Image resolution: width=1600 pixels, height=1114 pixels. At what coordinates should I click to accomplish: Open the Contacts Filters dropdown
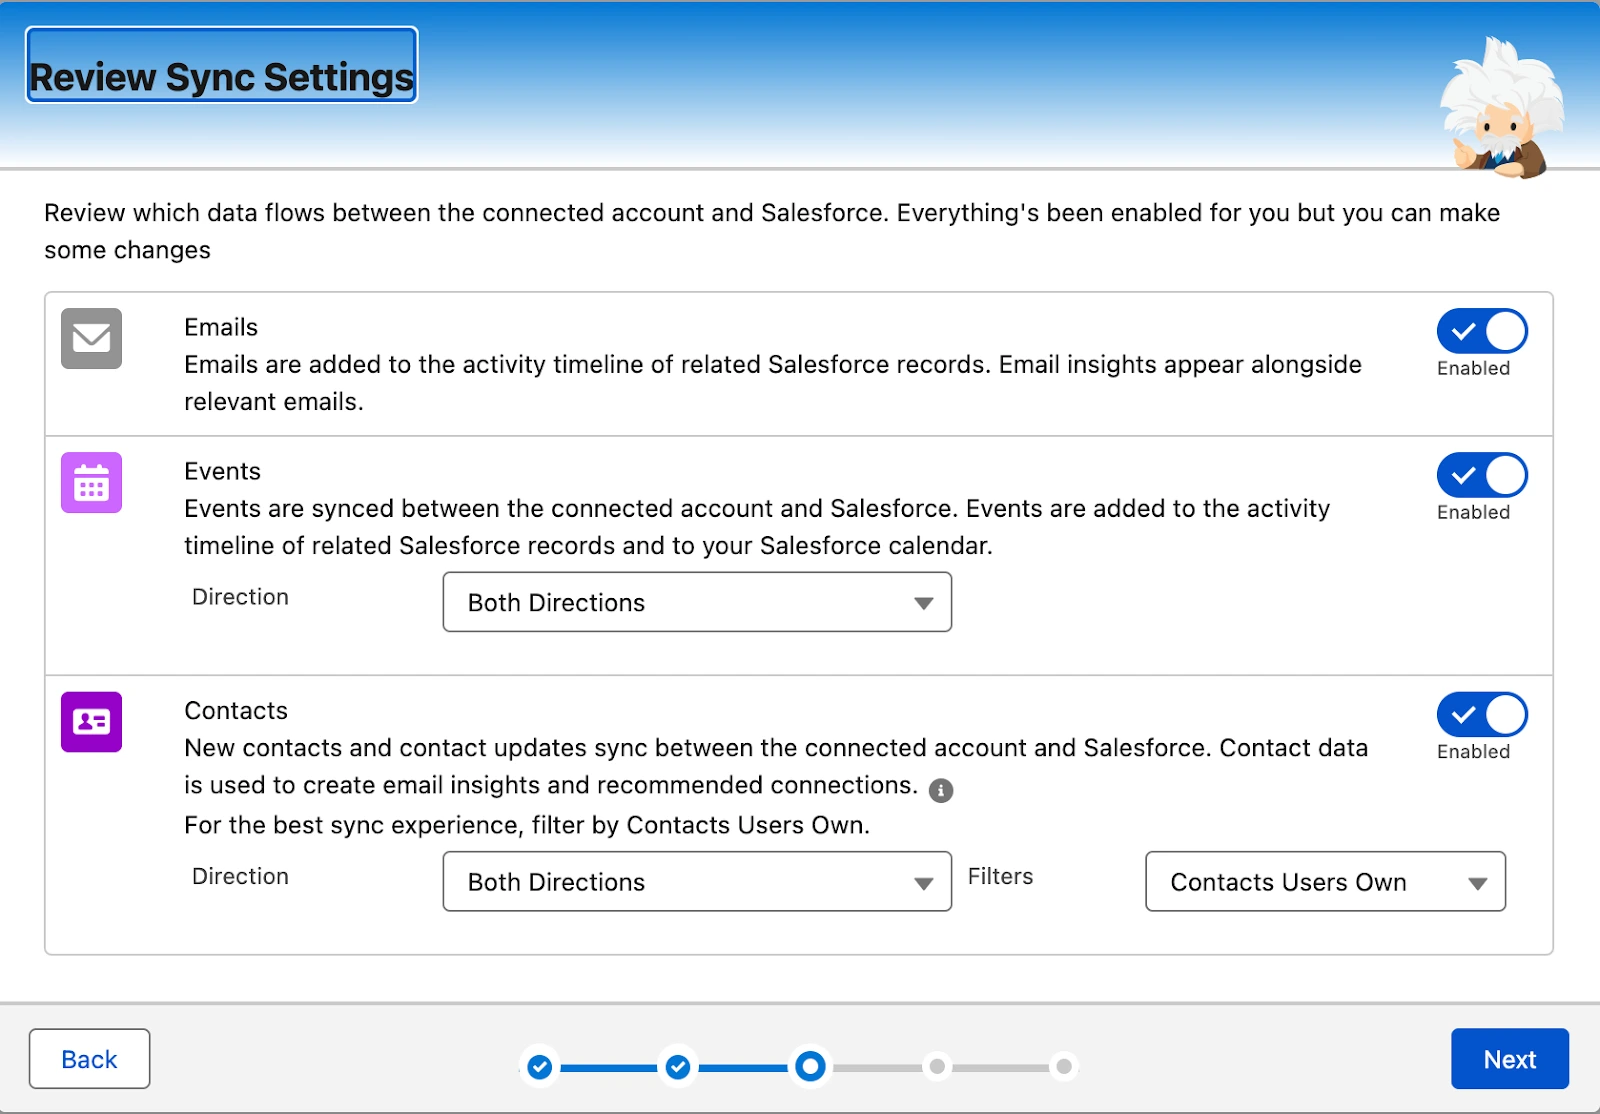pyautogui.click(x=1325, y=881)
